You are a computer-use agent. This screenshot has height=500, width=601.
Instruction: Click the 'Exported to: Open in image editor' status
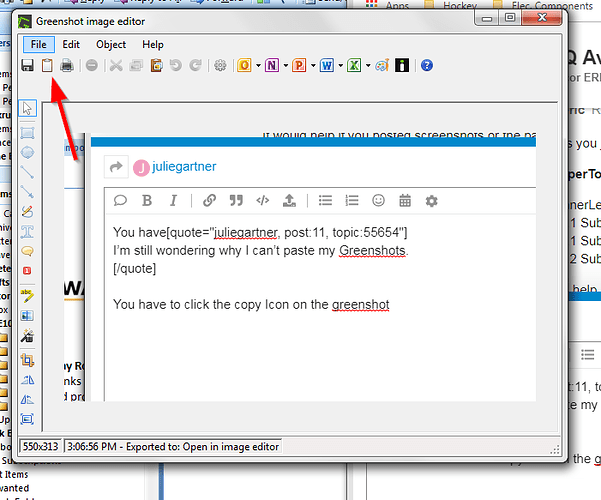[x=173, y=447]
